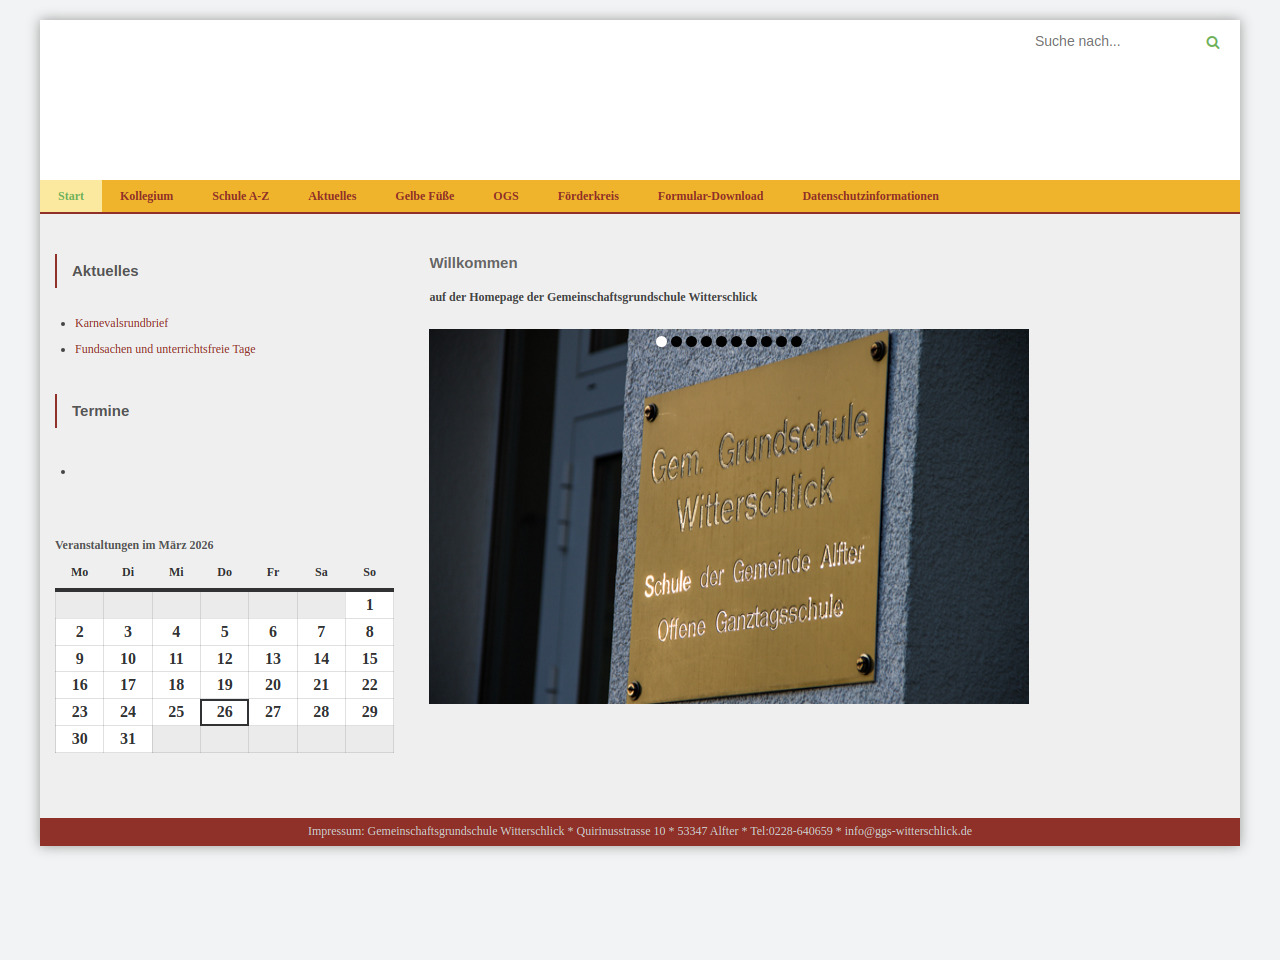1280x960 pixels.
Task: Open Formular-Download in the navigation
Action: (710, 196)
